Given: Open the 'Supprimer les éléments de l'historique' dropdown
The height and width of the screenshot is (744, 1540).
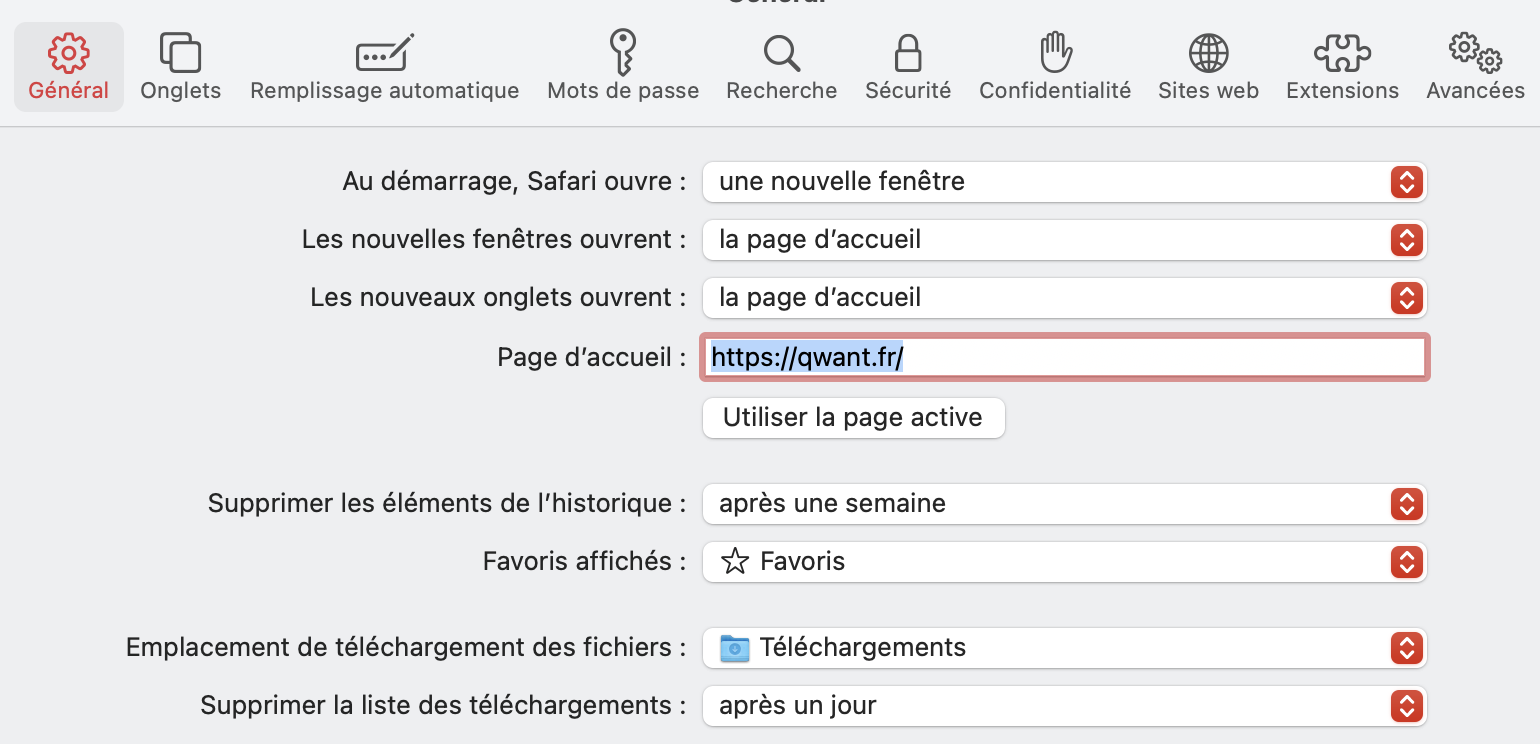Looking at the screenshot, I should (x=1064, y=504).
